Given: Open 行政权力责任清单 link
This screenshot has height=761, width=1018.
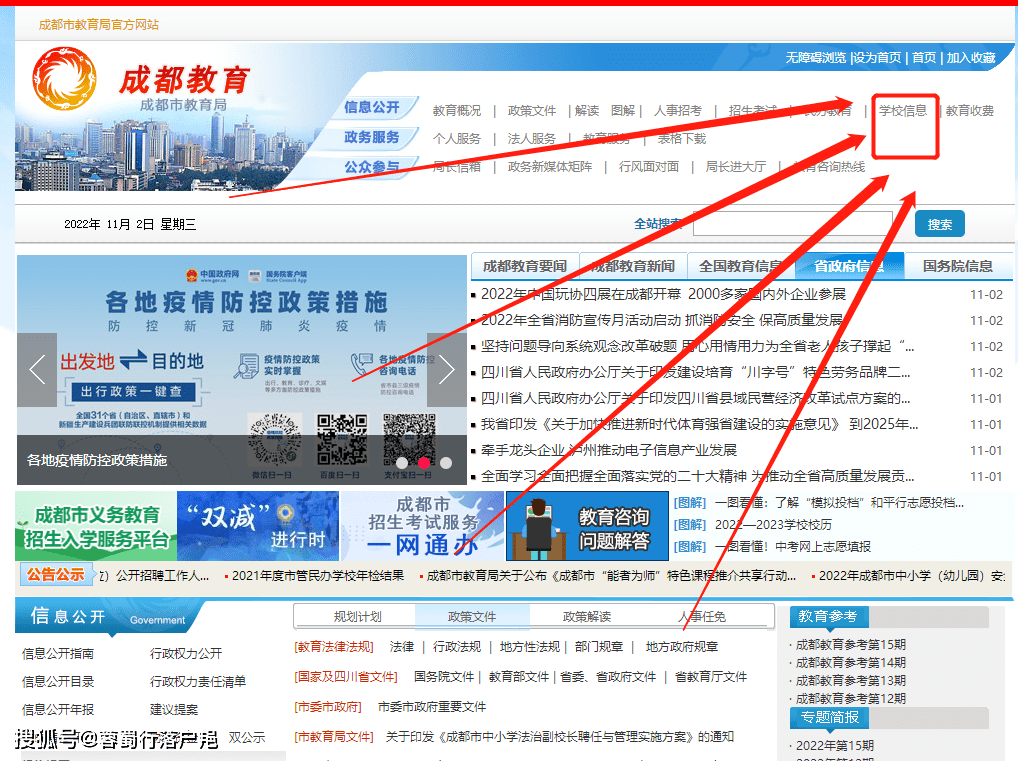Looking at the screenshot, I should [198, 682].
